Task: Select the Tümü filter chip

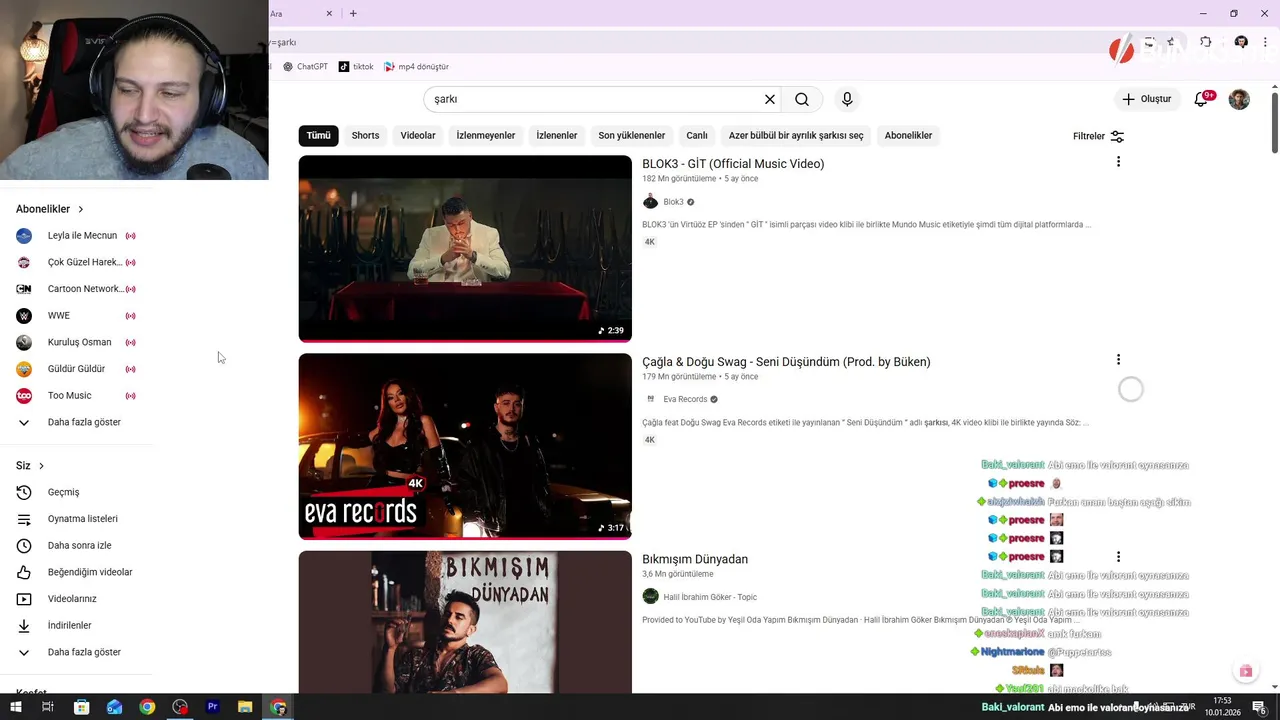Action: [318, 135]
